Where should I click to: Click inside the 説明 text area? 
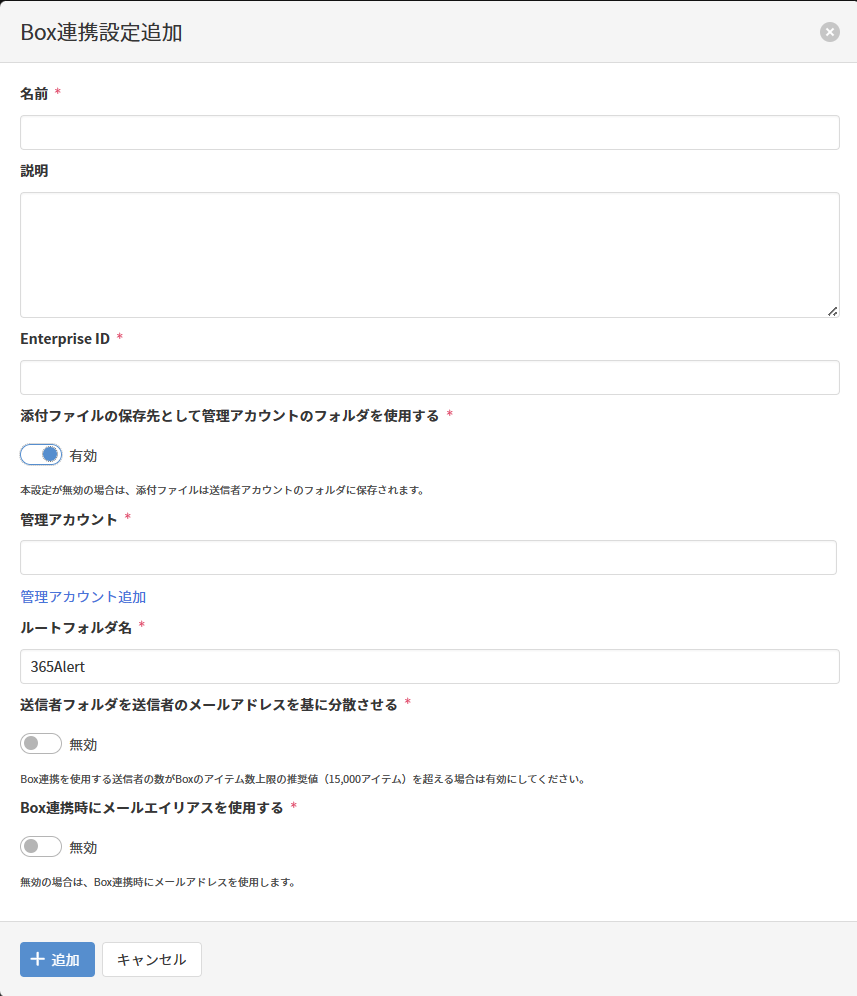429,255
